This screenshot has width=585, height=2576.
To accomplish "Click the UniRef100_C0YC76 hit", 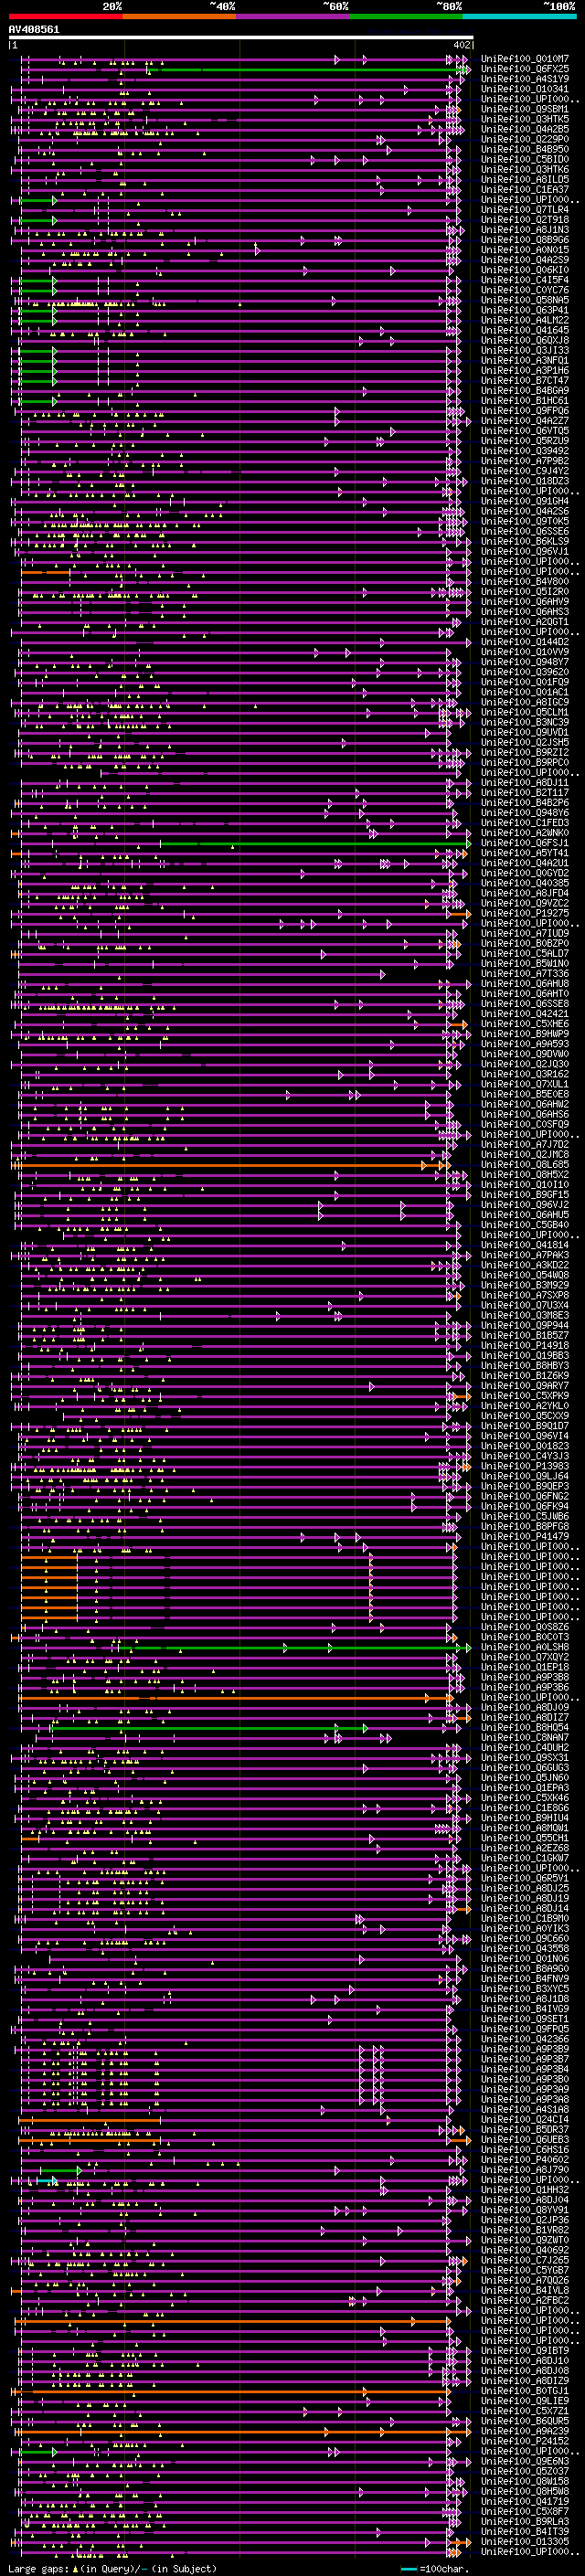I will coord(524,290).
